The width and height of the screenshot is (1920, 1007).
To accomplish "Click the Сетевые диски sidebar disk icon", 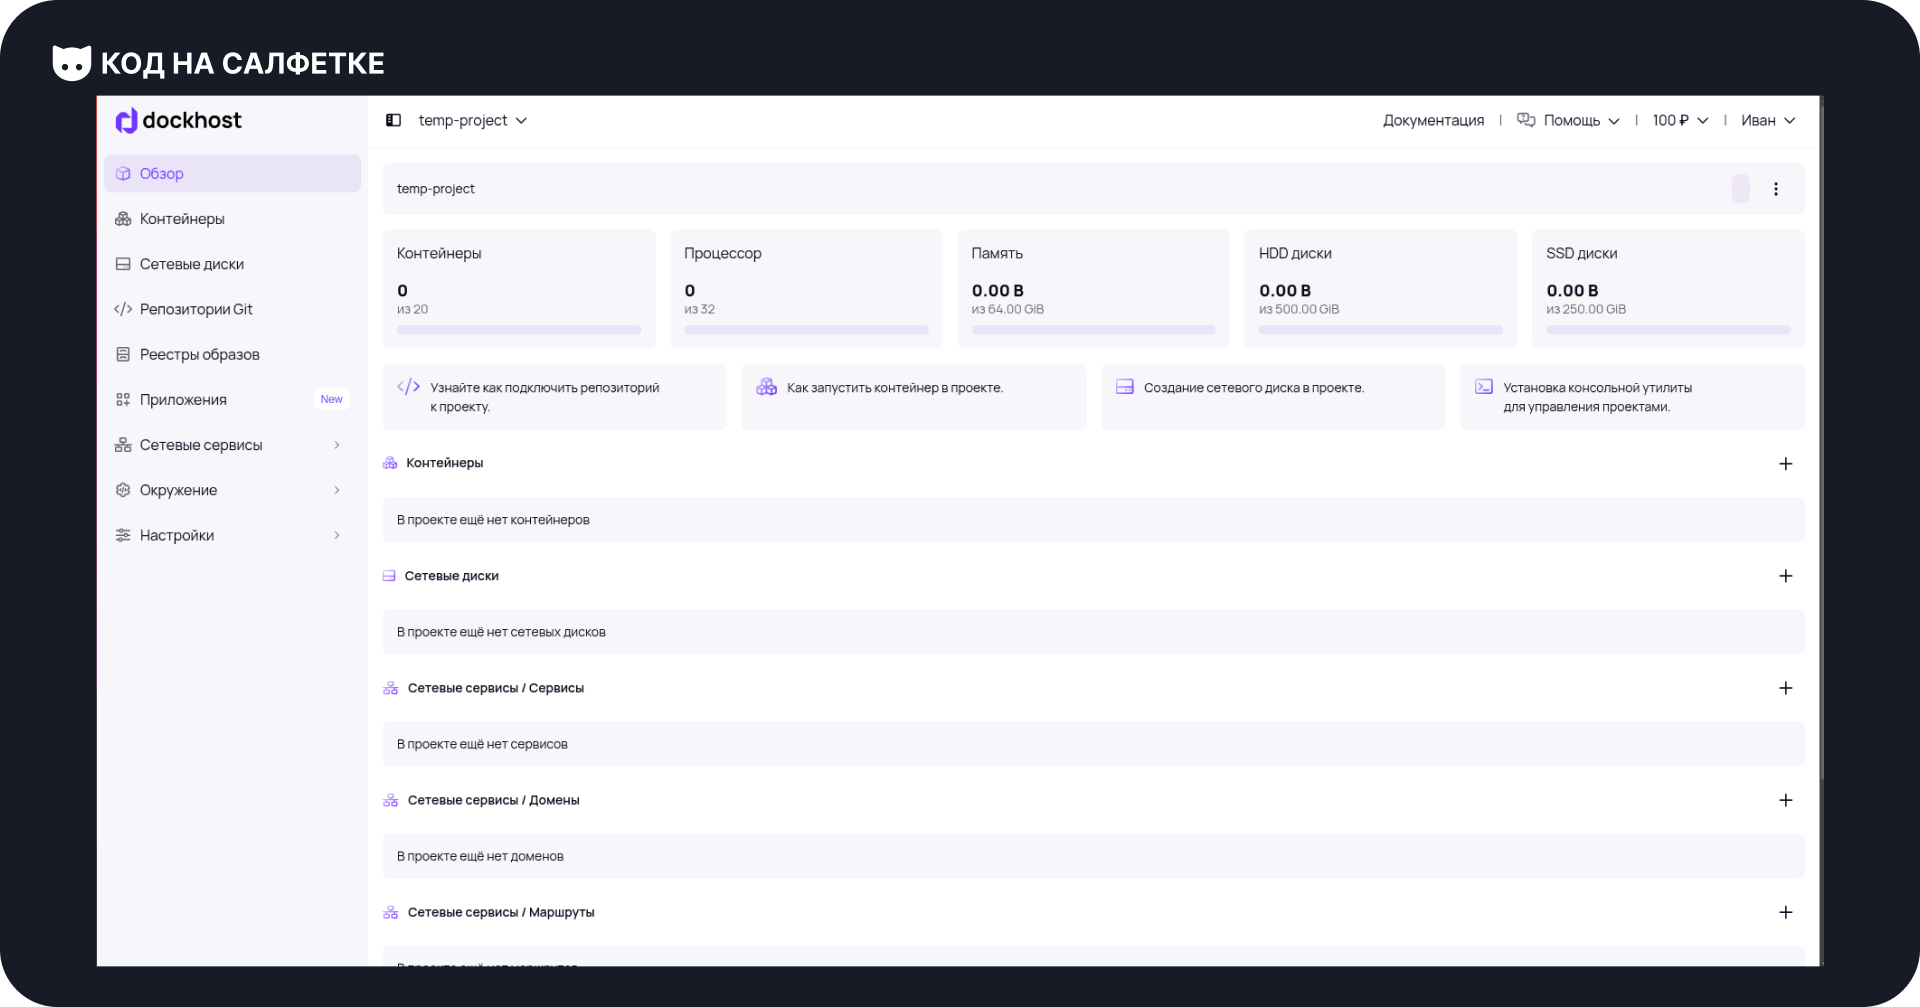I will (123, 264).
